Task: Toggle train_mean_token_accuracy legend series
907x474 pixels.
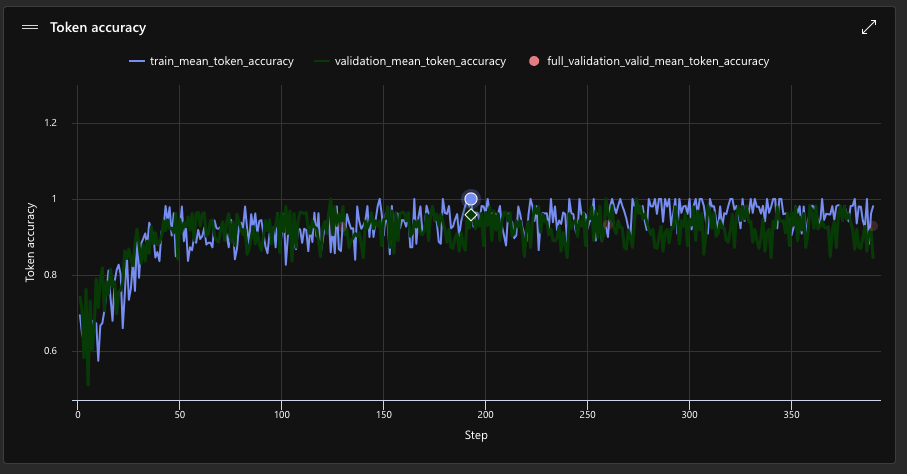Action: tap(211, 61)
